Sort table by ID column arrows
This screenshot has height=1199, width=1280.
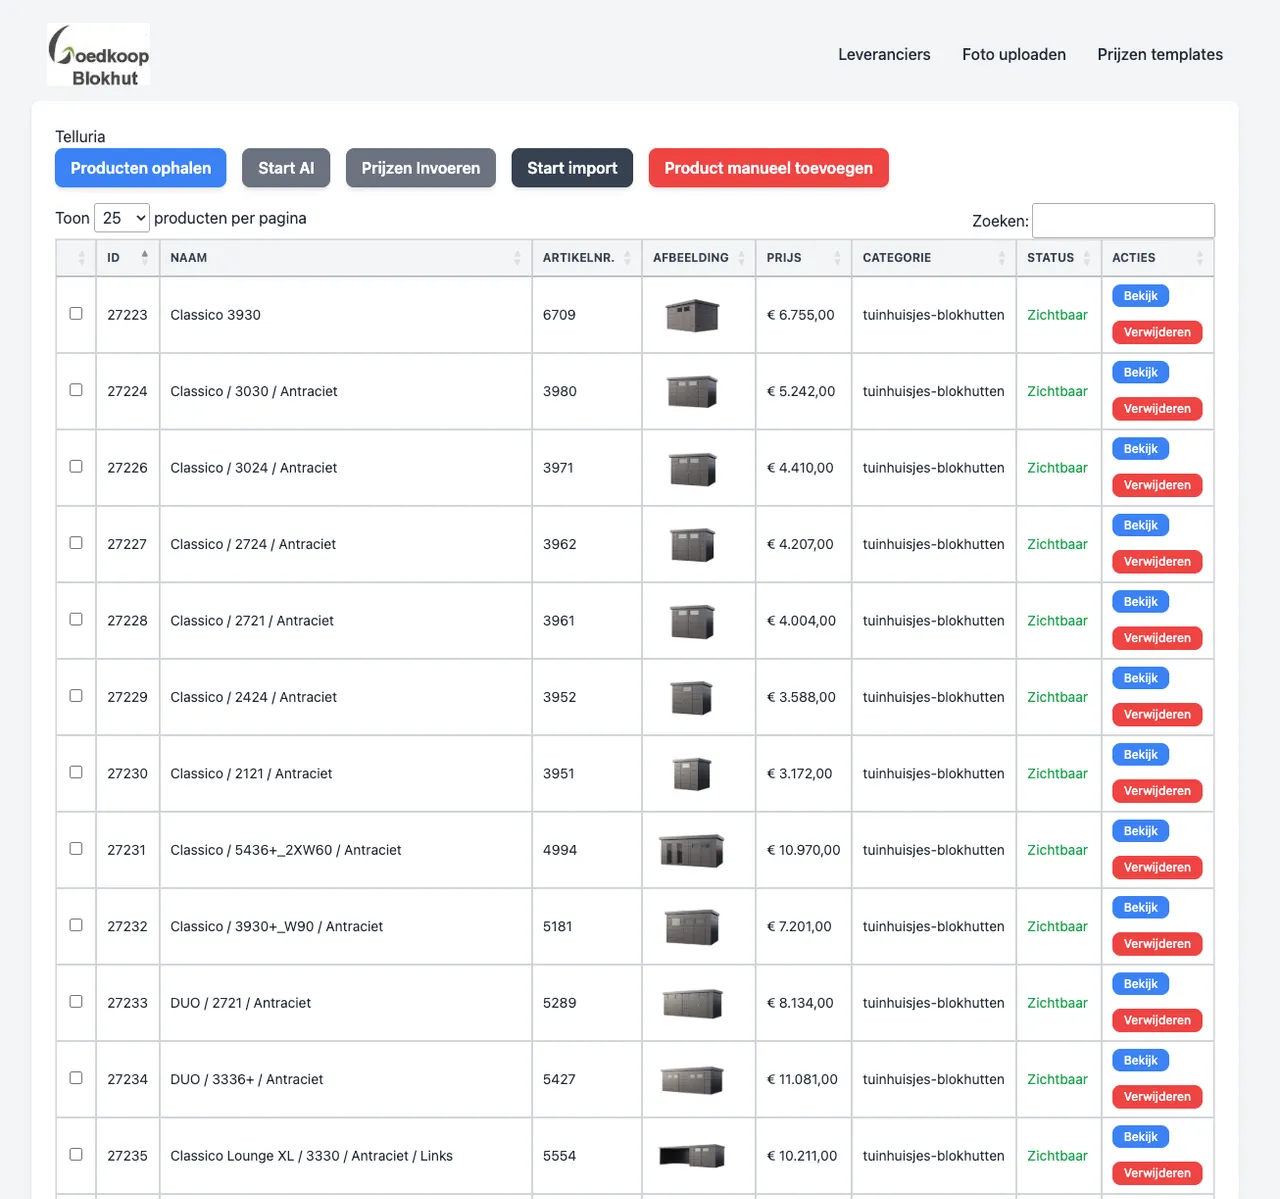point(145,257)
